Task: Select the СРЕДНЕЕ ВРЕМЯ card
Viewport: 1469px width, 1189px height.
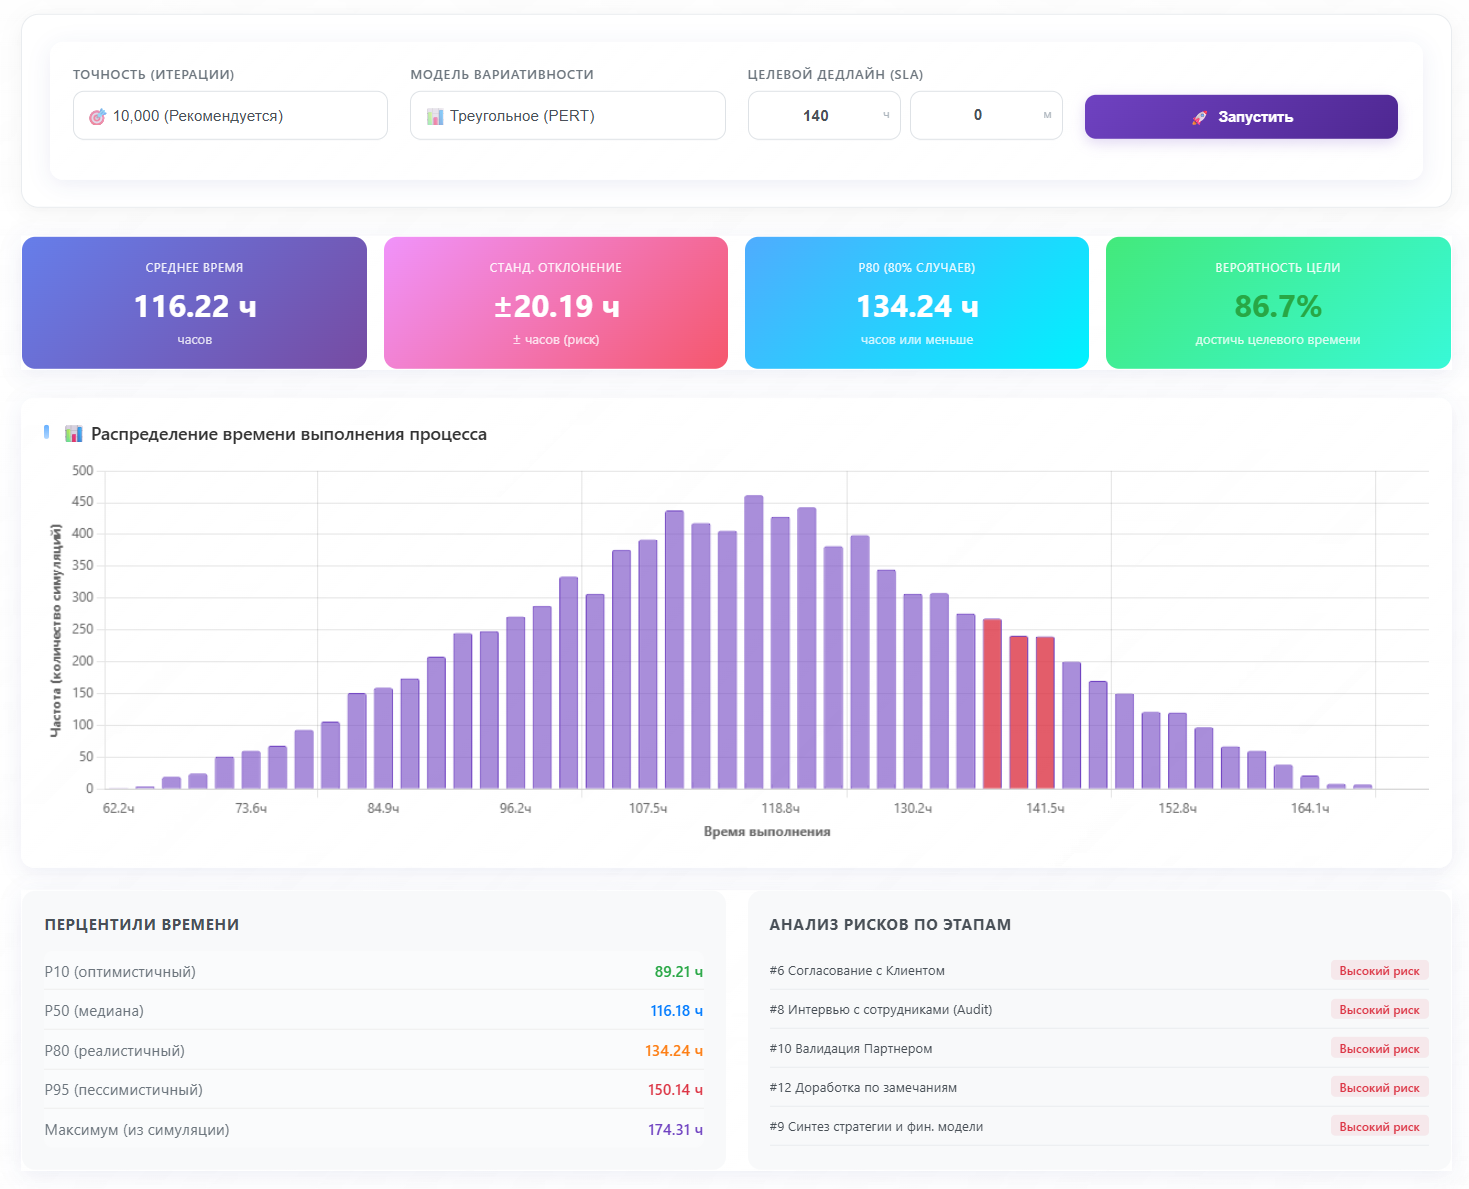Action: (x=194, y=302)
